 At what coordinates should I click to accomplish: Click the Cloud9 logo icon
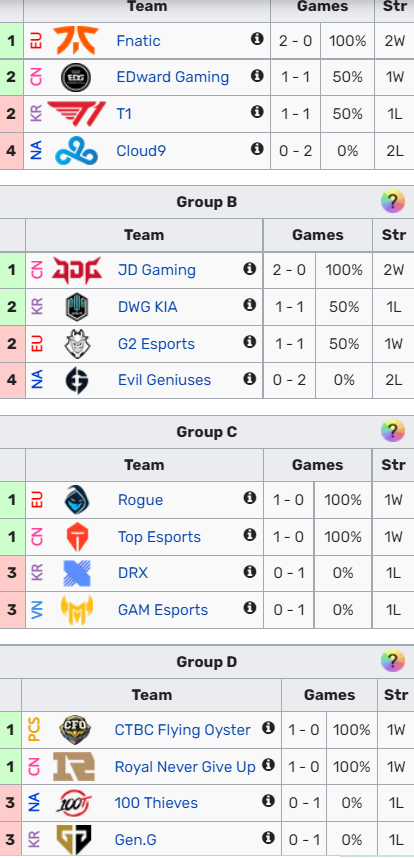pos(77,150)
